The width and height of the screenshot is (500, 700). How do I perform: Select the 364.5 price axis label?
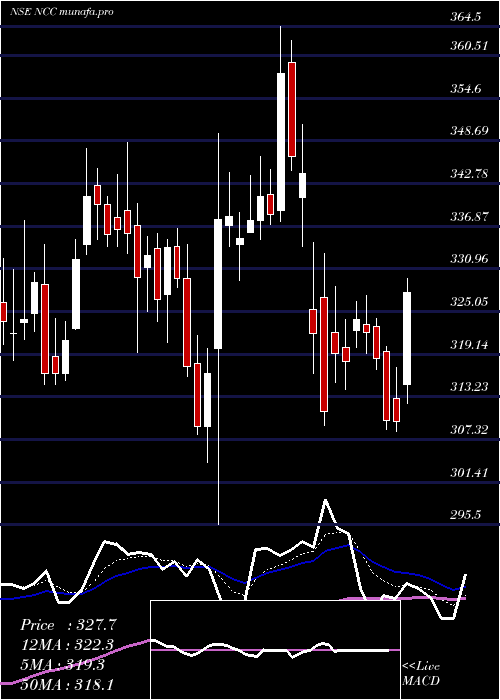tap(465, 17)
